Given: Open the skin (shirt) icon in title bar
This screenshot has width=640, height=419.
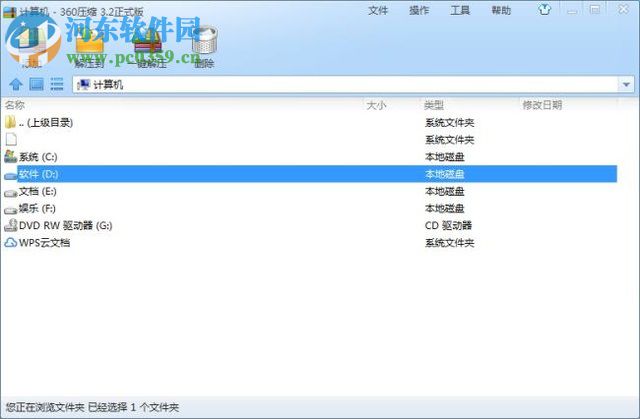Looking at the screenshot, I should [x=544, y=9].
